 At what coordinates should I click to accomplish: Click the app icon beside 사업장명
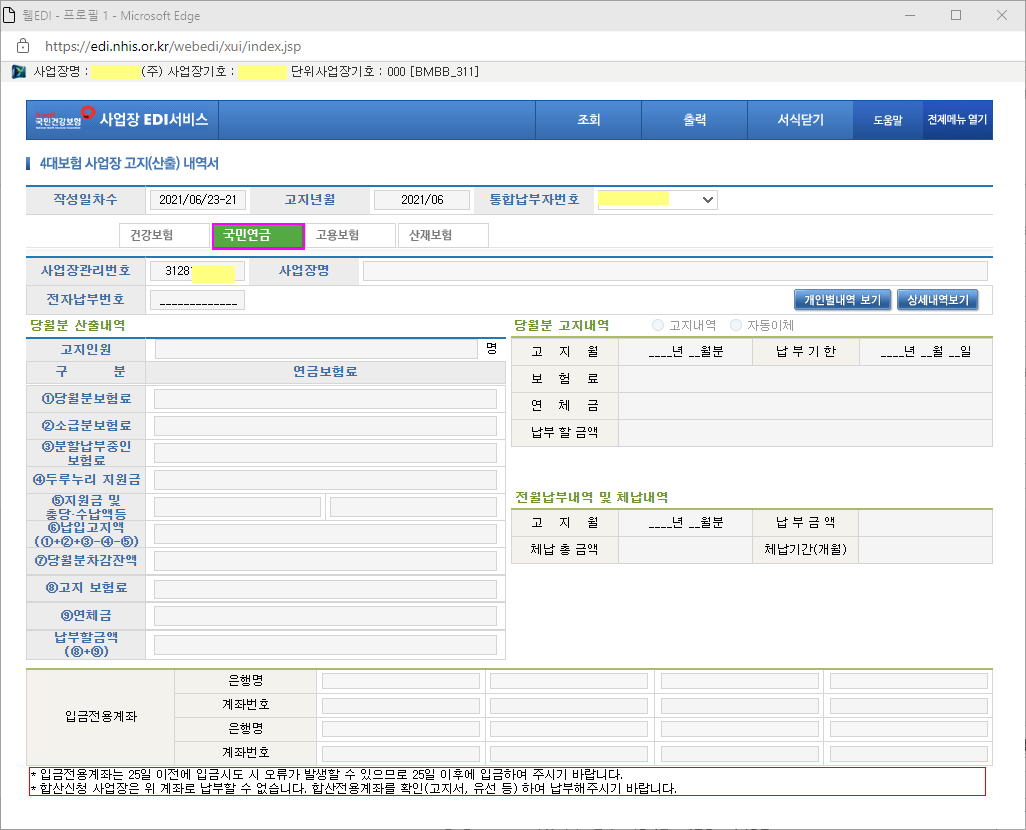pos(19,71)
